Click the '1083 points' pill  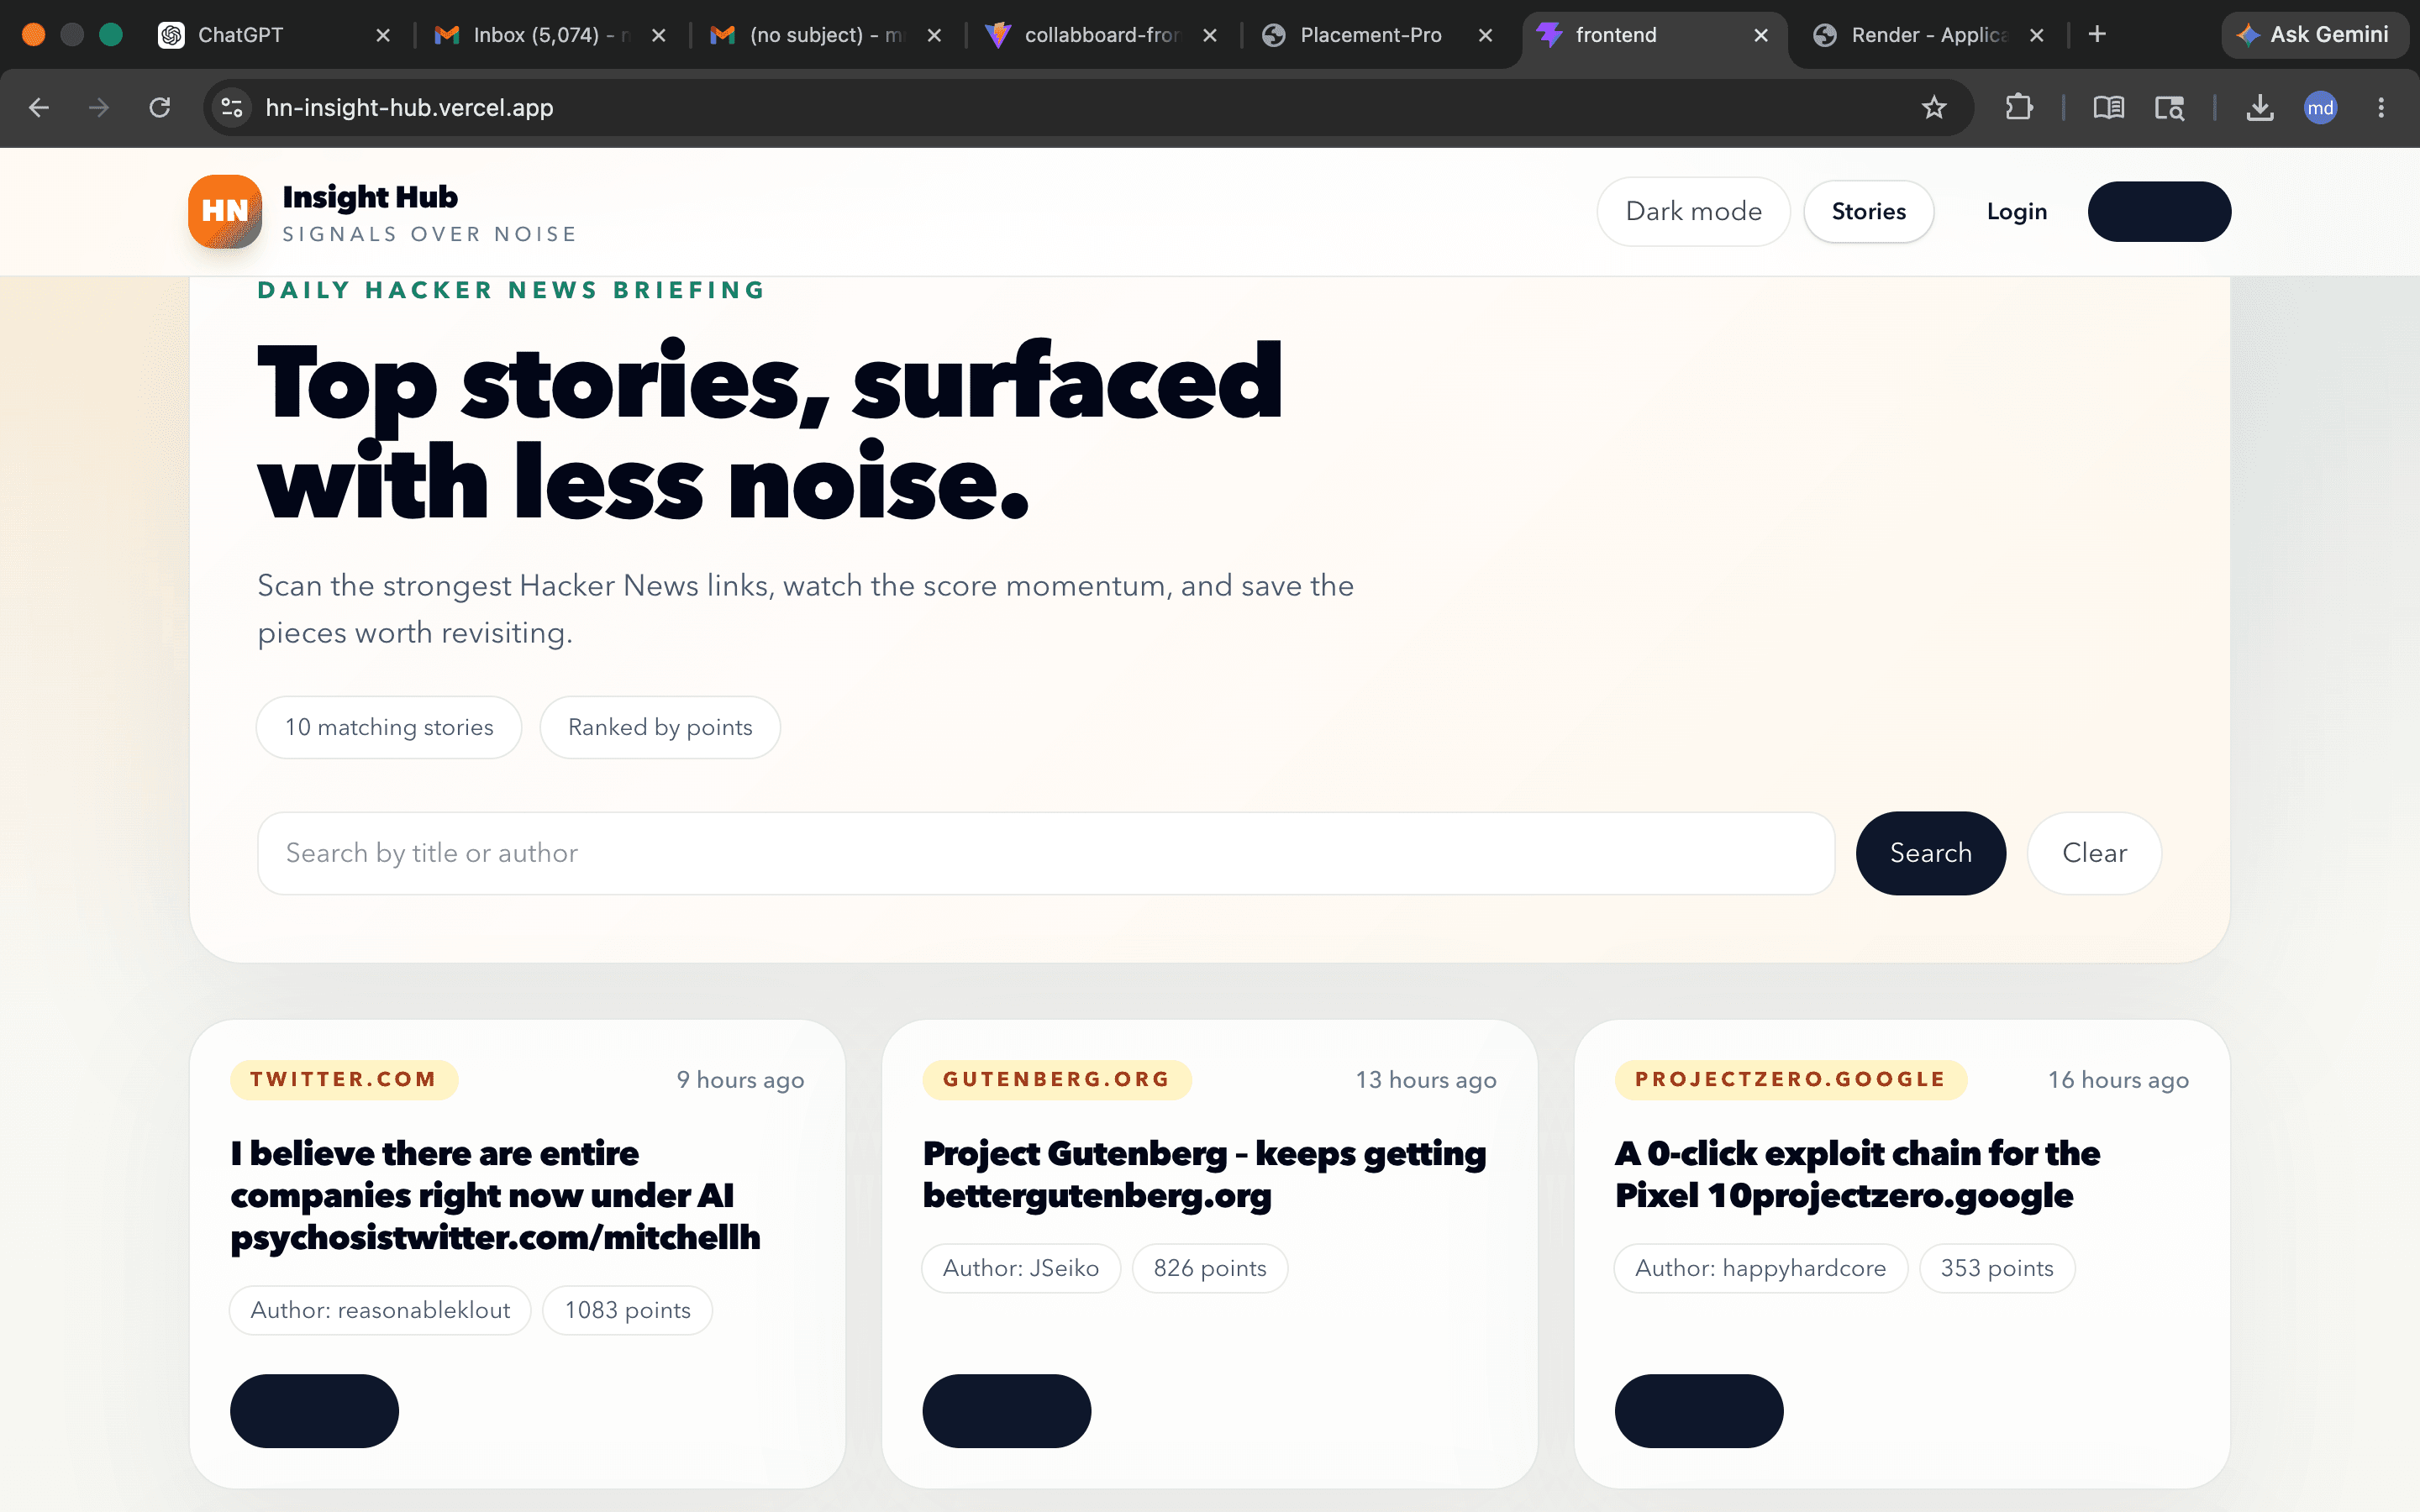[627, 1310]
